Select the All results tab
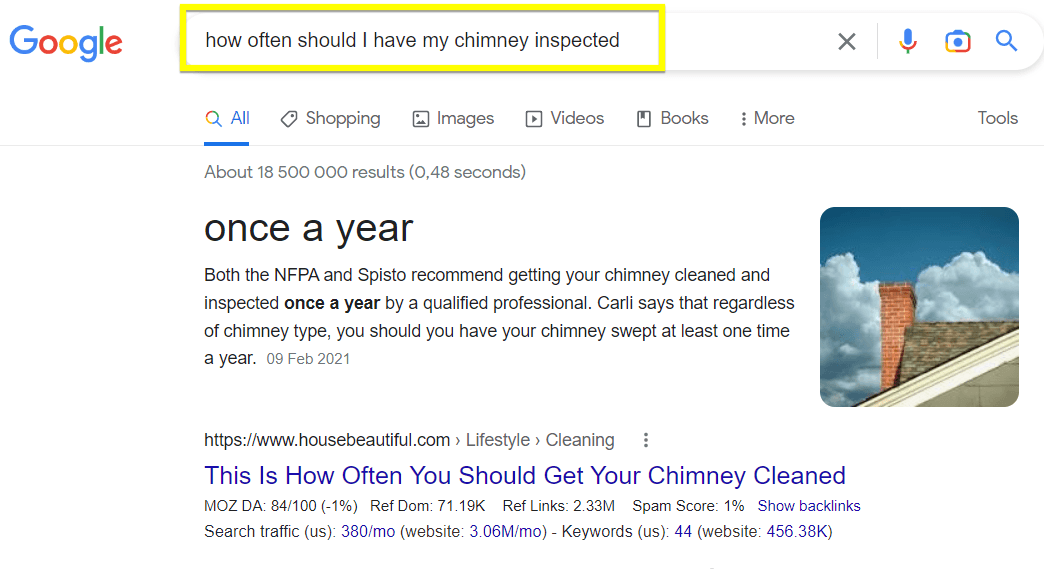 pyautogui.click(x=228, y=118)
